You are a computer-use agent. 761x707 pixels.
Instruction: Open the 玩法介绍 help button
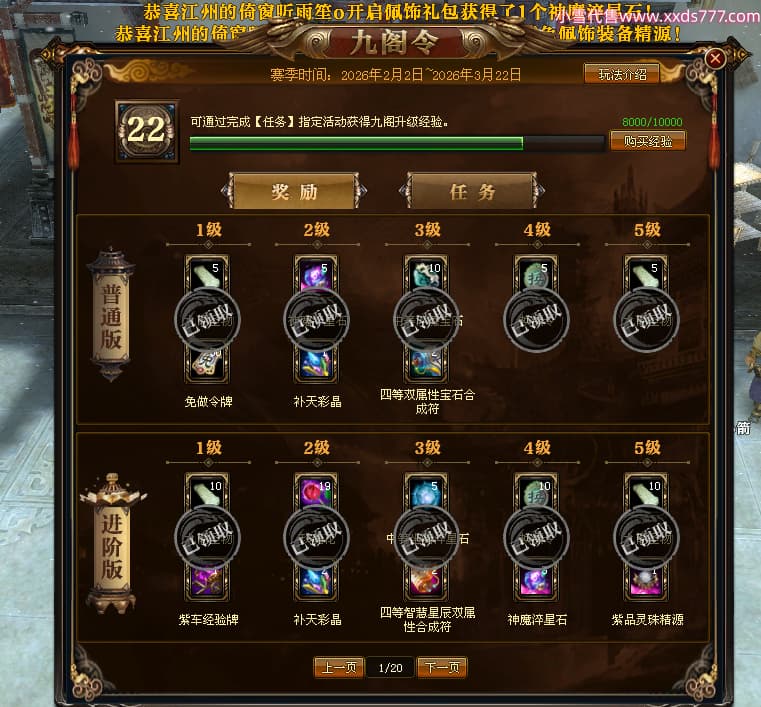(622, 74)
